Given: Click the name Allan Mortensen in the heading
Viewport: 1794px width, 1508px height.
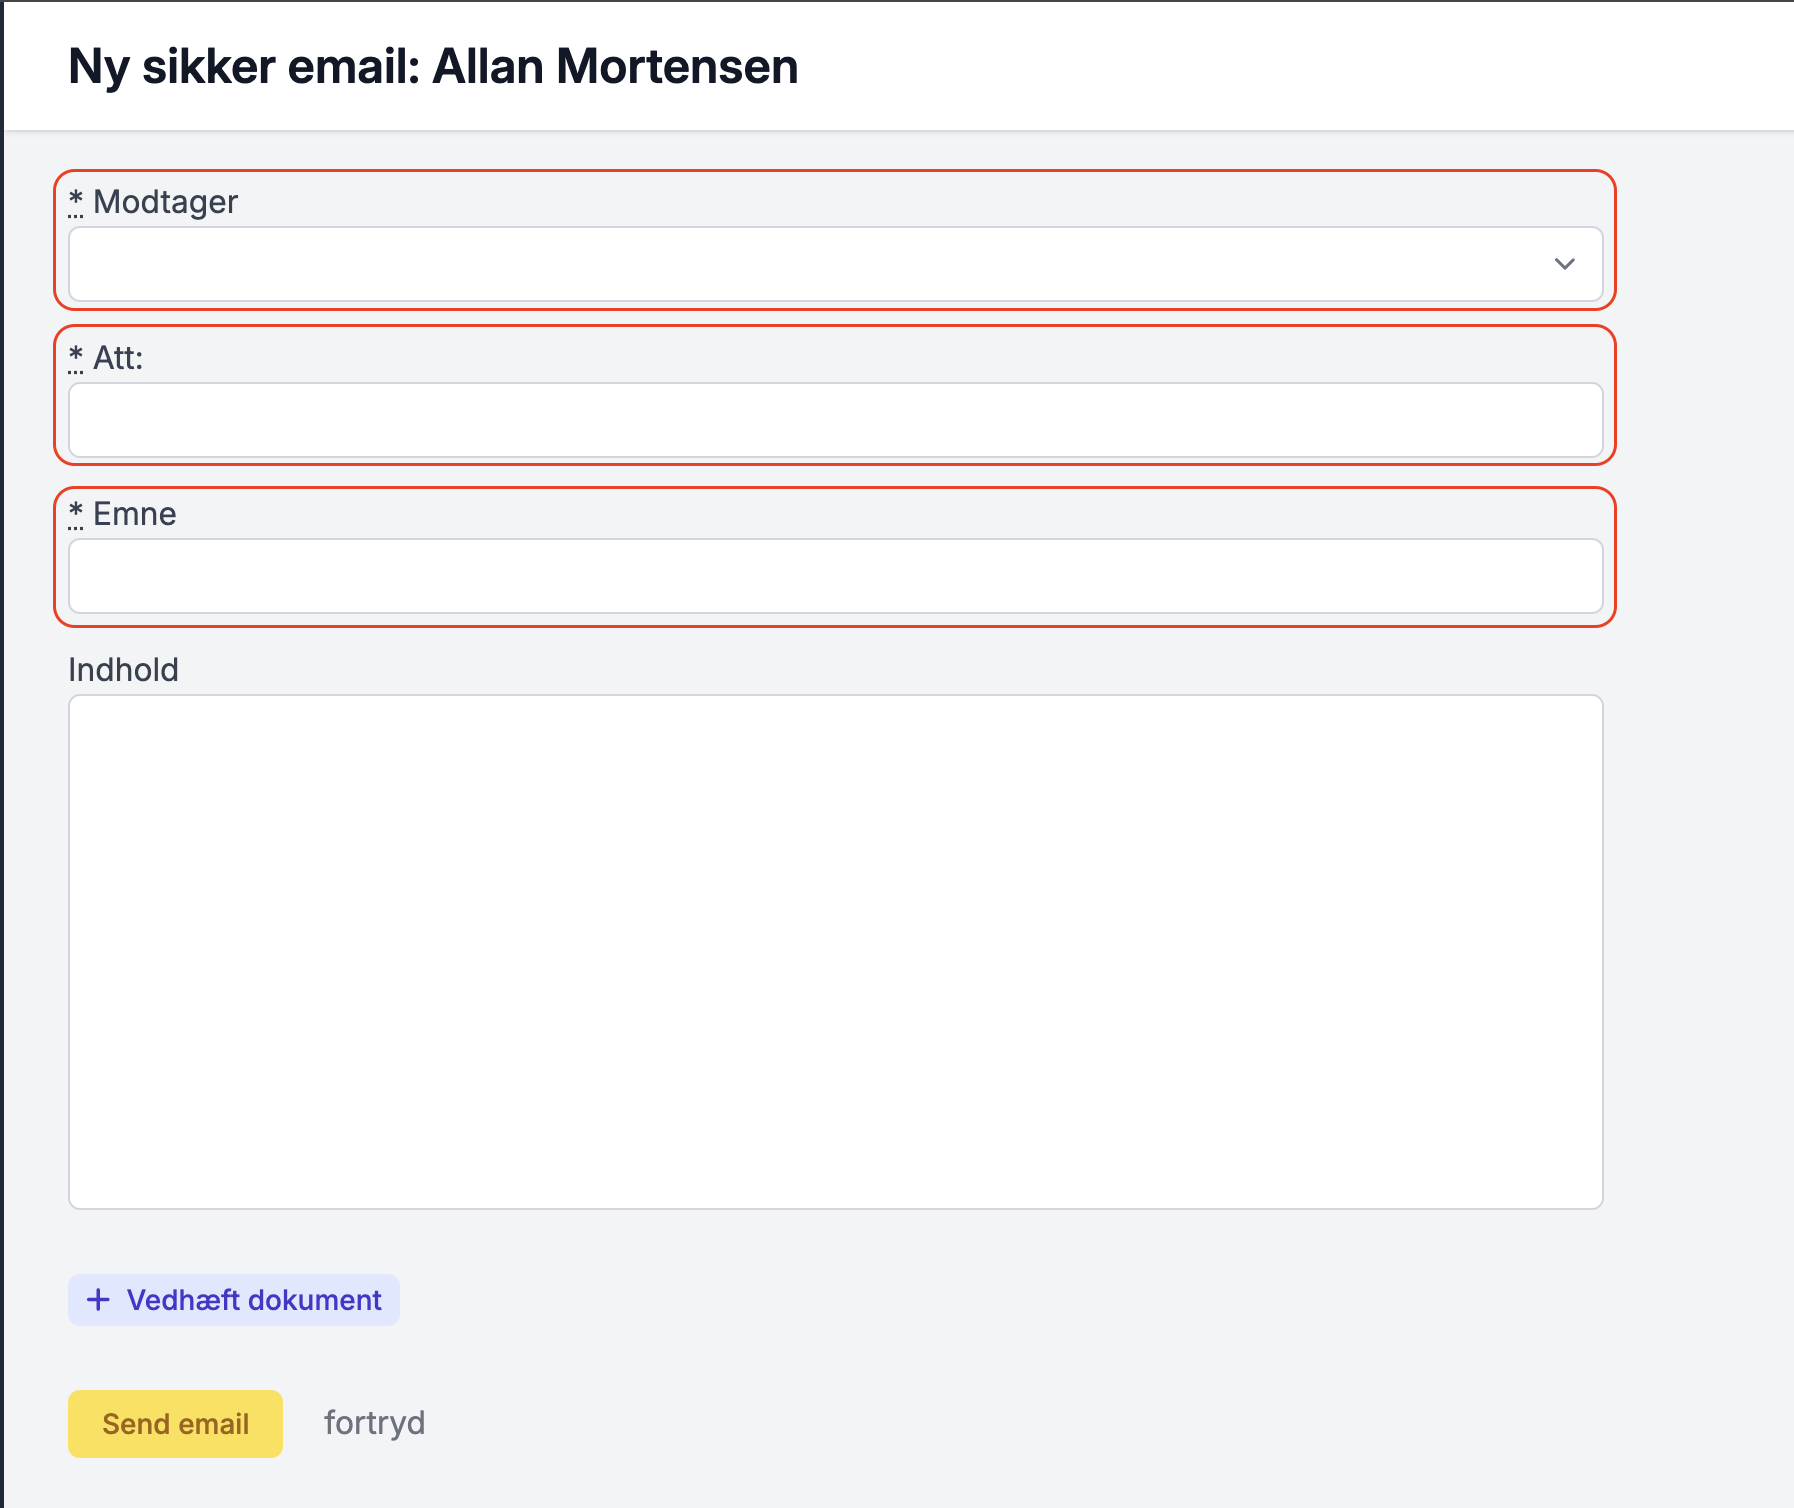Looking at the screenshot, I should click(x=615, y=67).
